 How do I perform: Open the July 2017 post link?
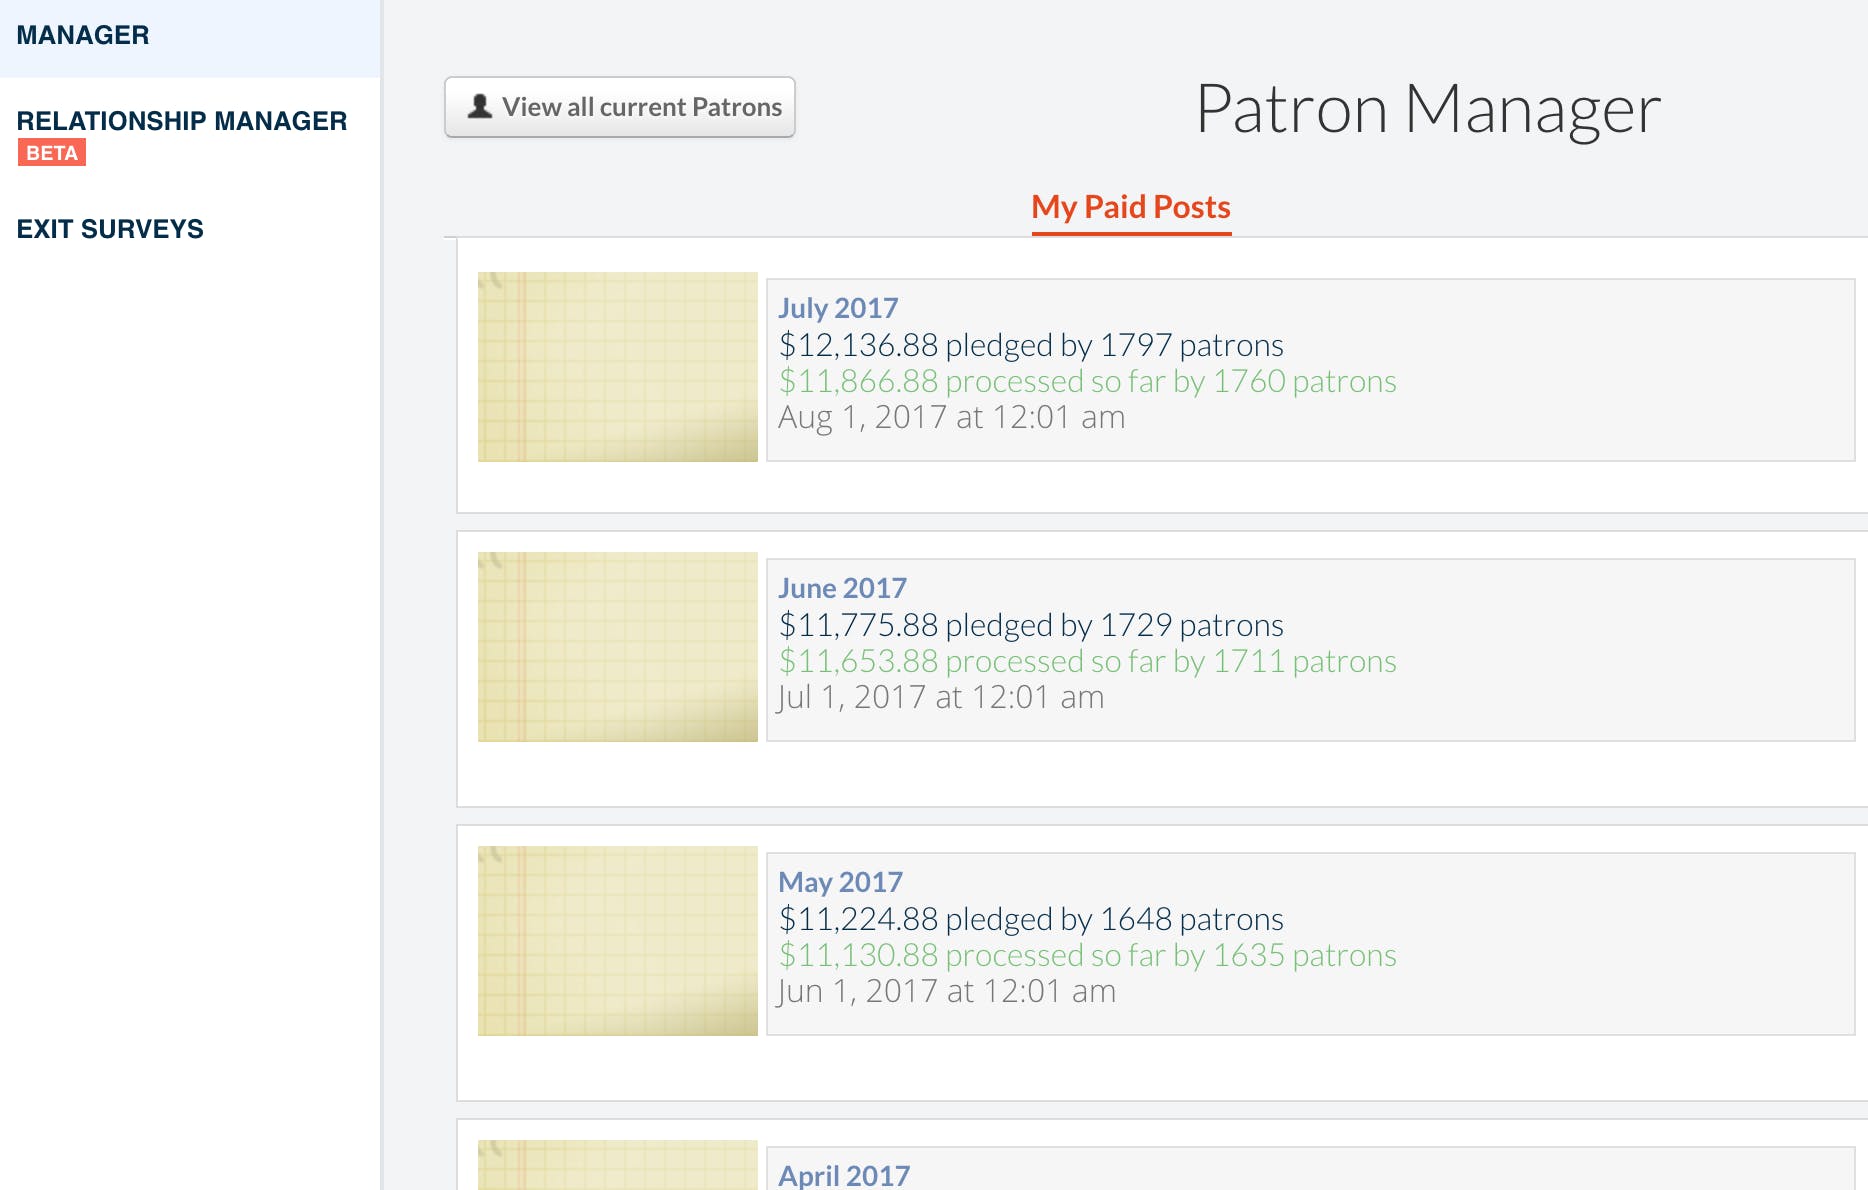[838, 308]
